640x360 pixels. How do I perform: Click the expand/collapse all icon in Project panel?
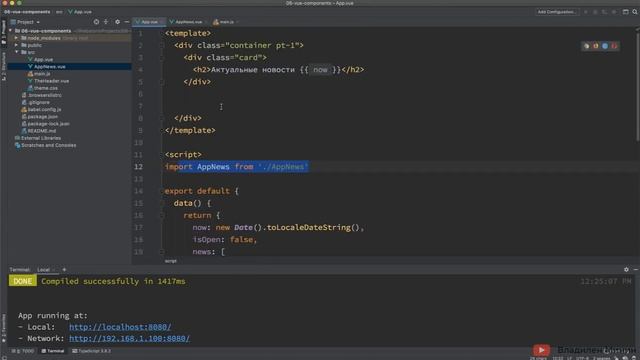point(106,22)
